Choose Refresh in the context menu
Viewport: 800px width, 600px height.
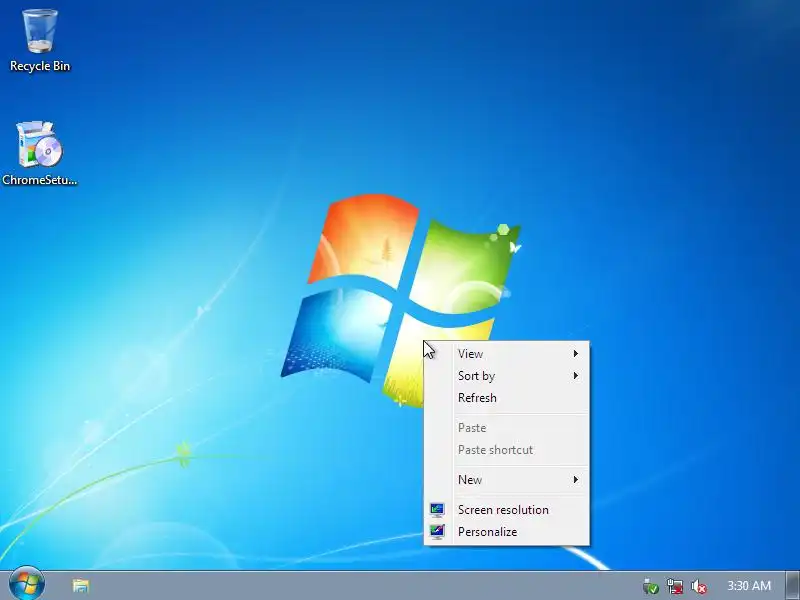click(507, 398)
